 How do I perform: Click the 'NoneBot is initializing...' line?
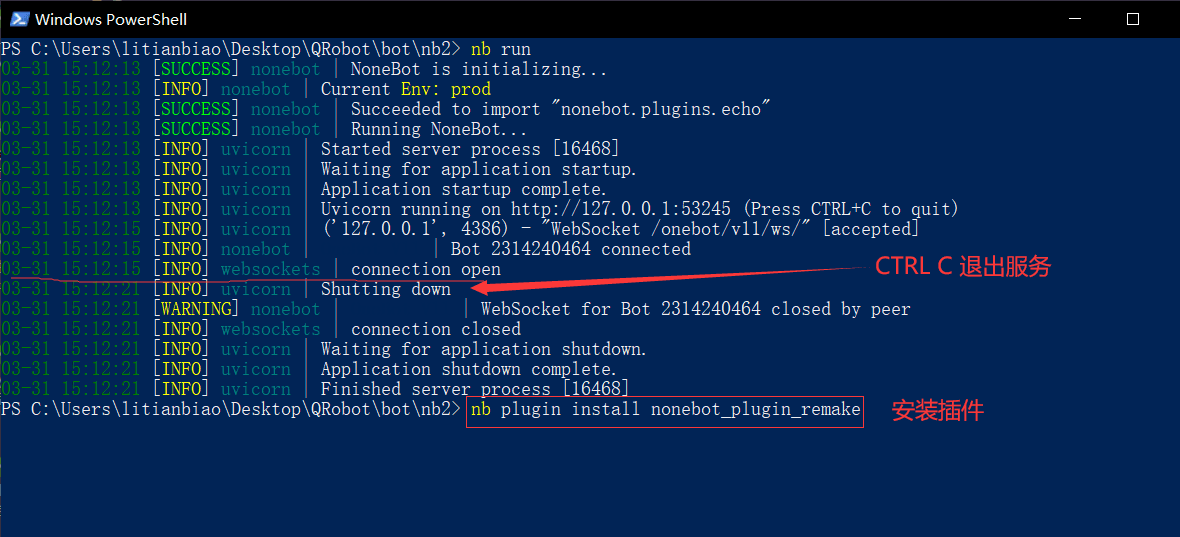tap(479, 70)
